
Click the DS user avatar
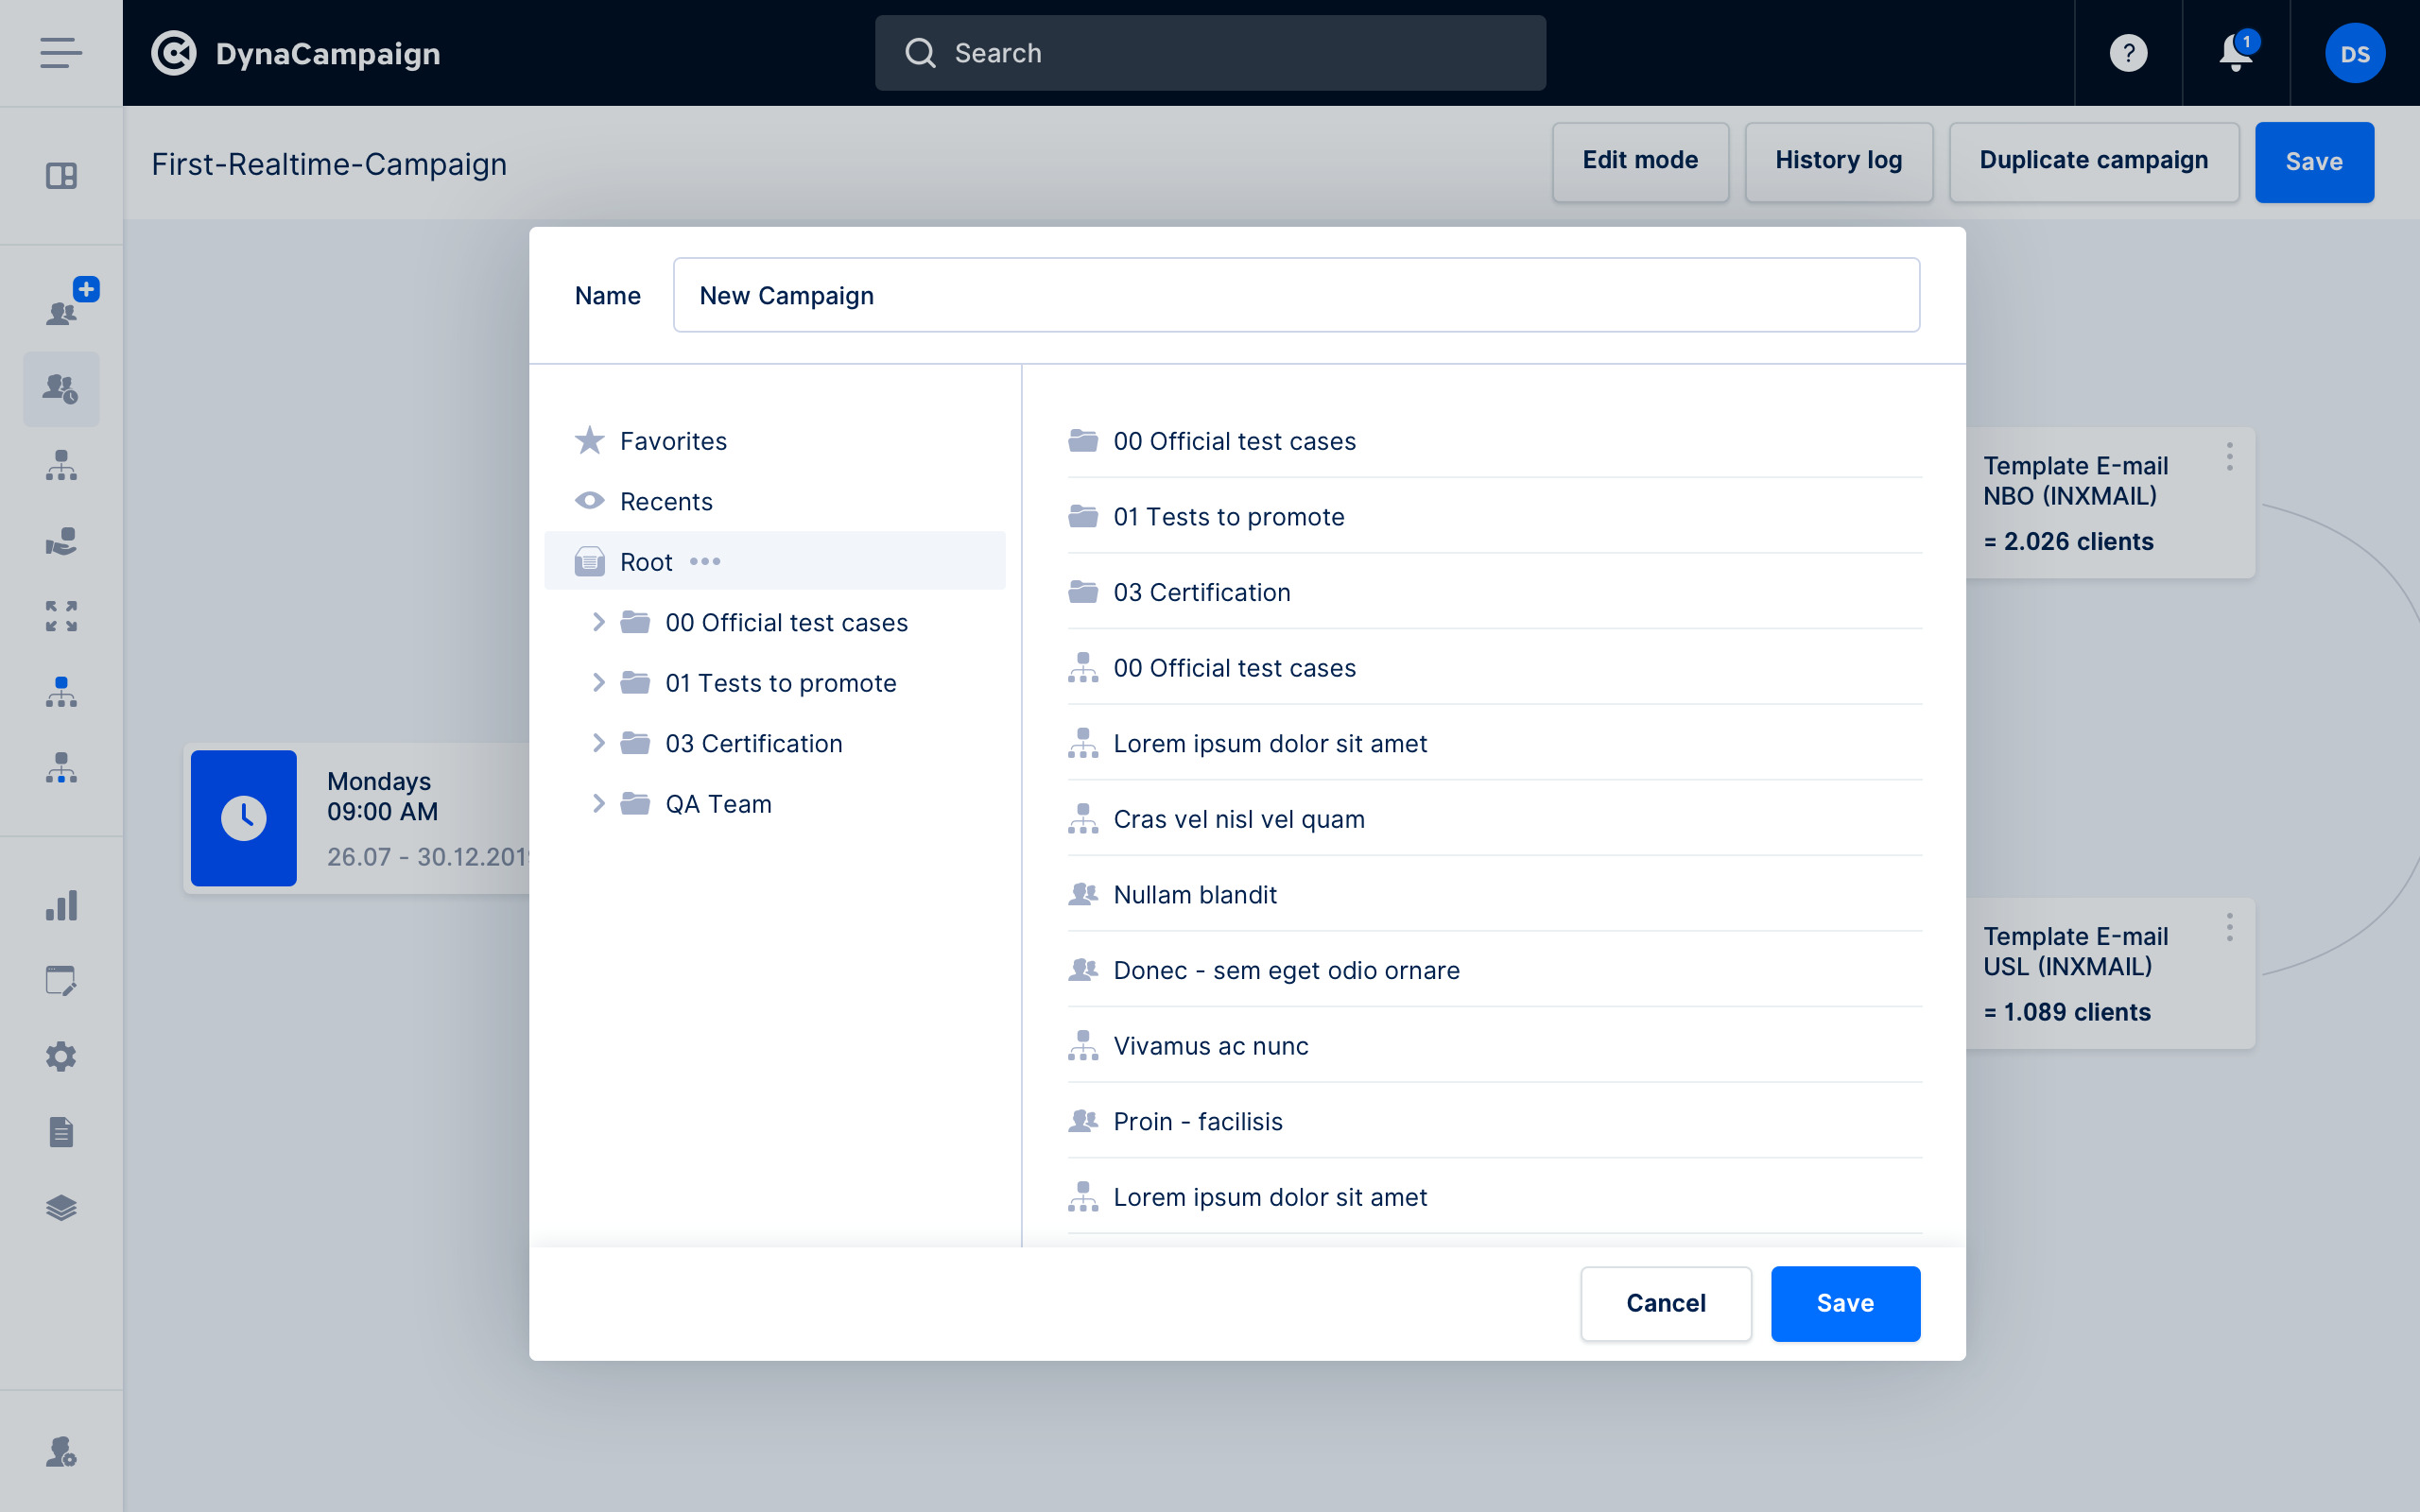click(2354, 53)
